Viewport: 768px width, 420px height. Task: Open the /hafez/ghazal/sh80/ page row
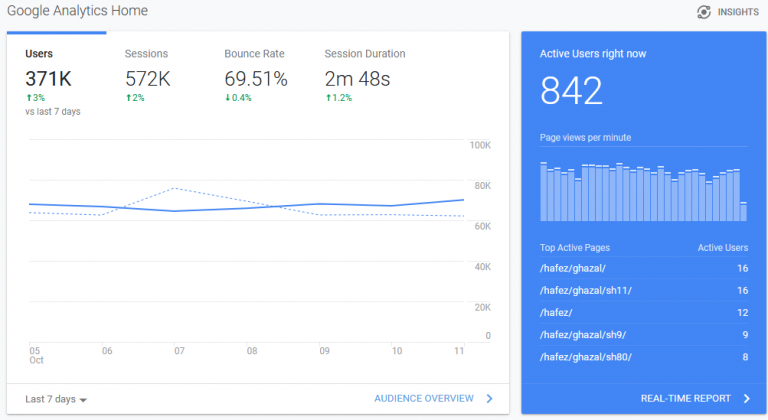pos(644,357)
